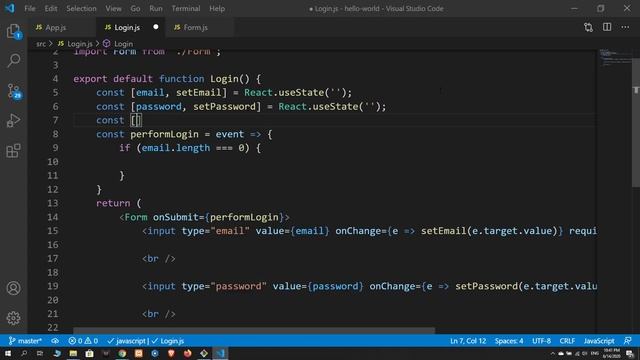Viewport: 640px width, 360px height.
Task: Open the Extensions view
Action: (x=13, y=151)
